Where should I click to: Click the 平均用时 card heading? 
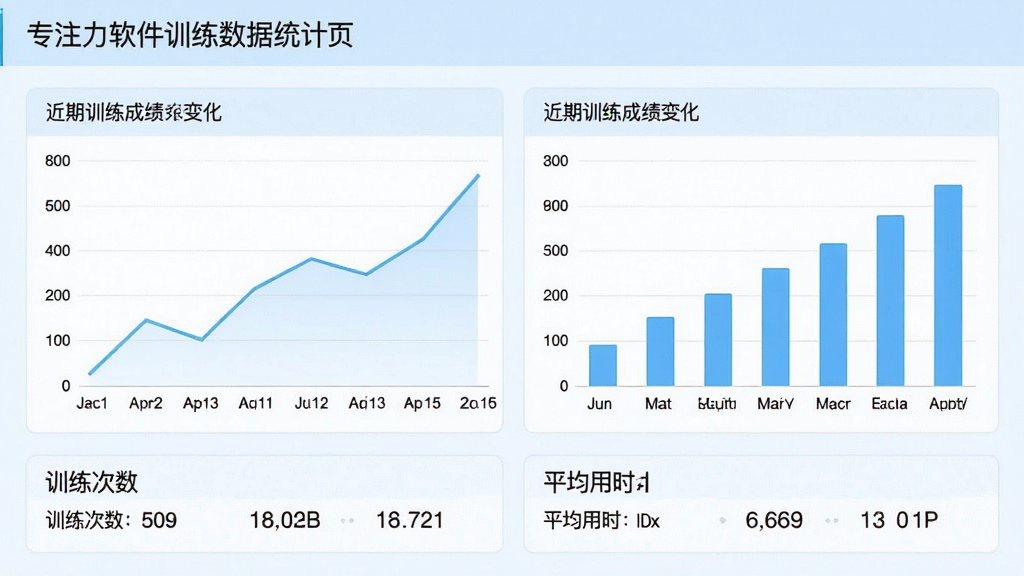click(596, 483)
